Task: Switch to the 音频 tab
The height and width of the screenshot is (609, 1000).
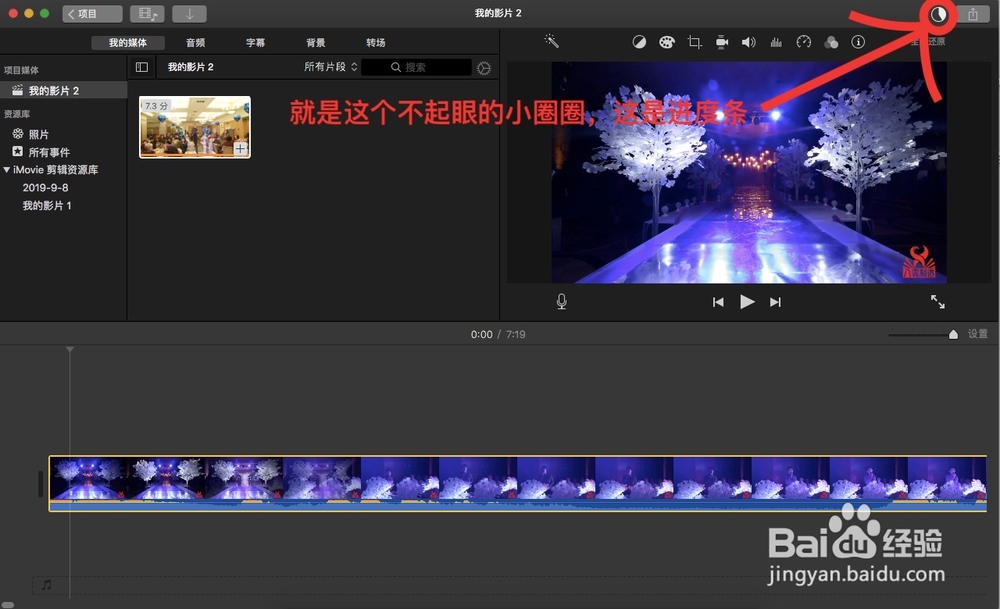Action: click(194, 42)
